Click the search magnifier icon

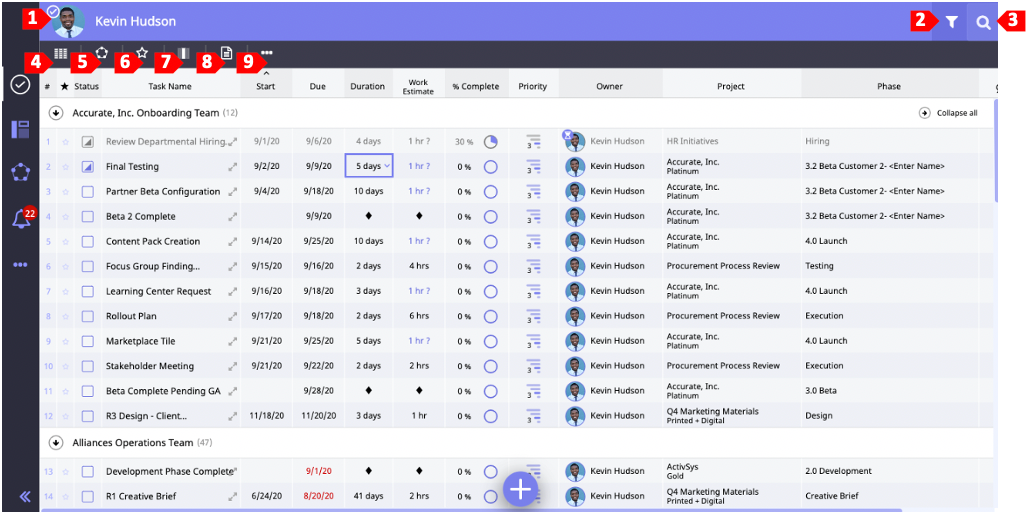point(983,22)
